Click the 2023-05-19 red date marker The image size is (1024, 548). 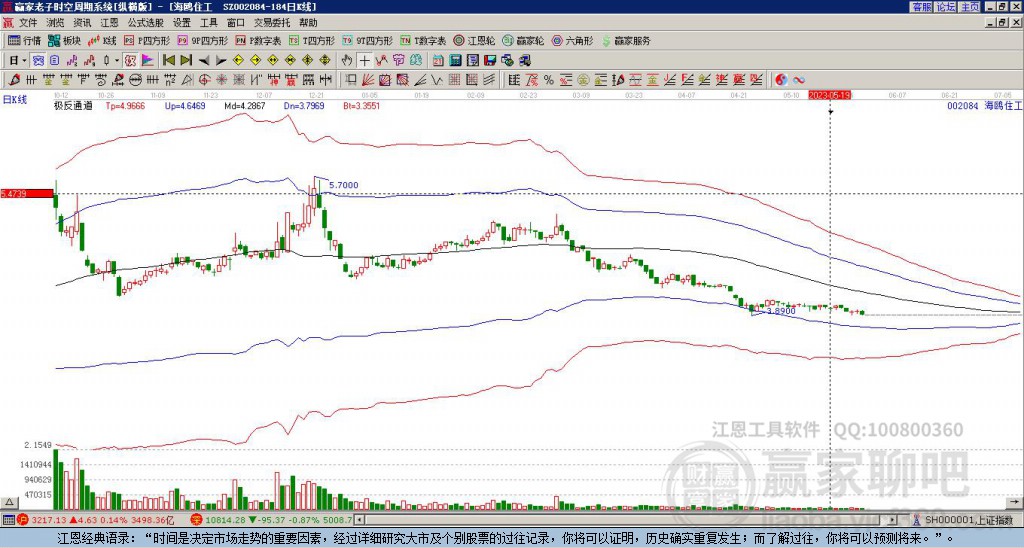tap(829, 95)
